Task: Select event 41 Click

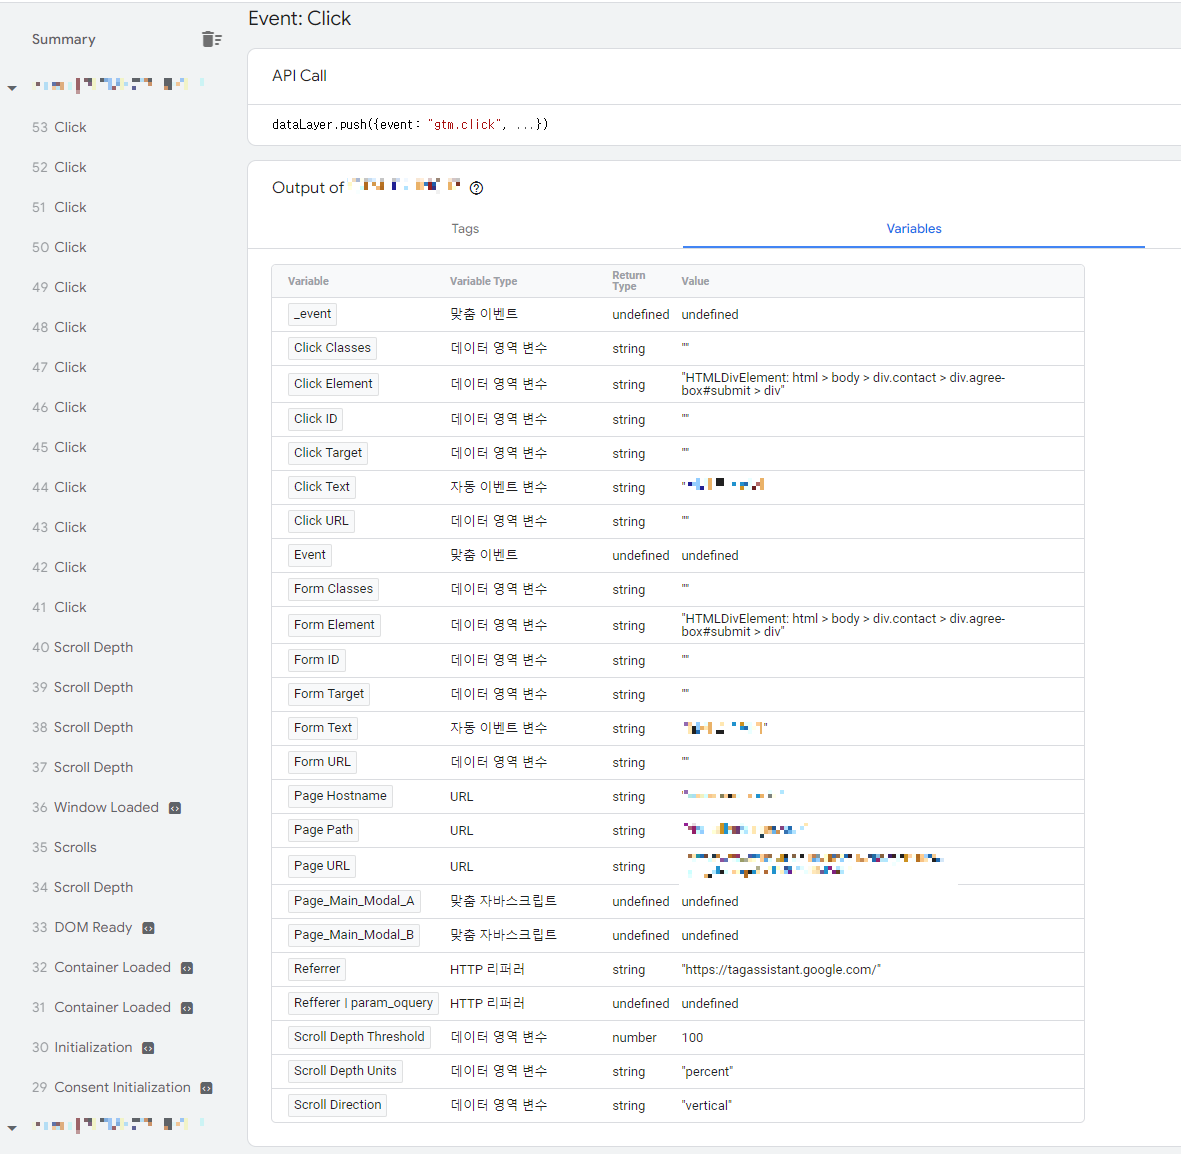Action: [x=60, y=606]
